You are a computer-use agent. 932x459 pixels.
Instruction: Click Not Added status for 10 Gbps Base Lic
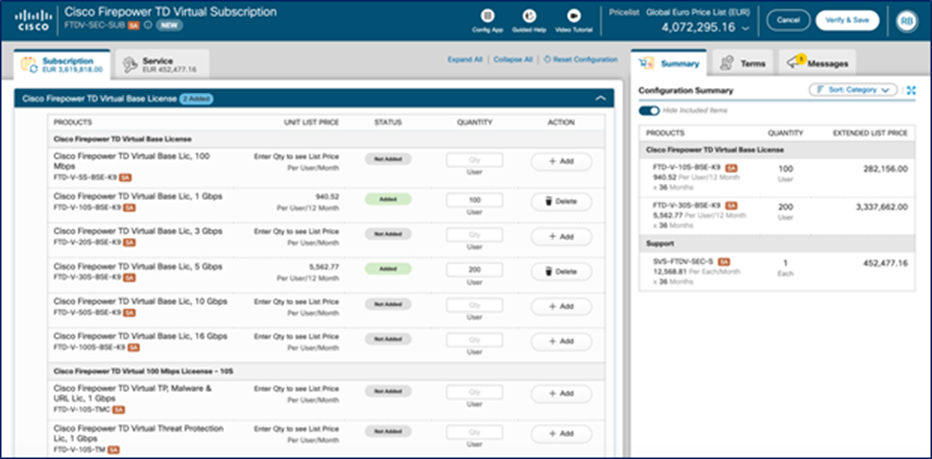pyautogui.click(x=388, y=304)
